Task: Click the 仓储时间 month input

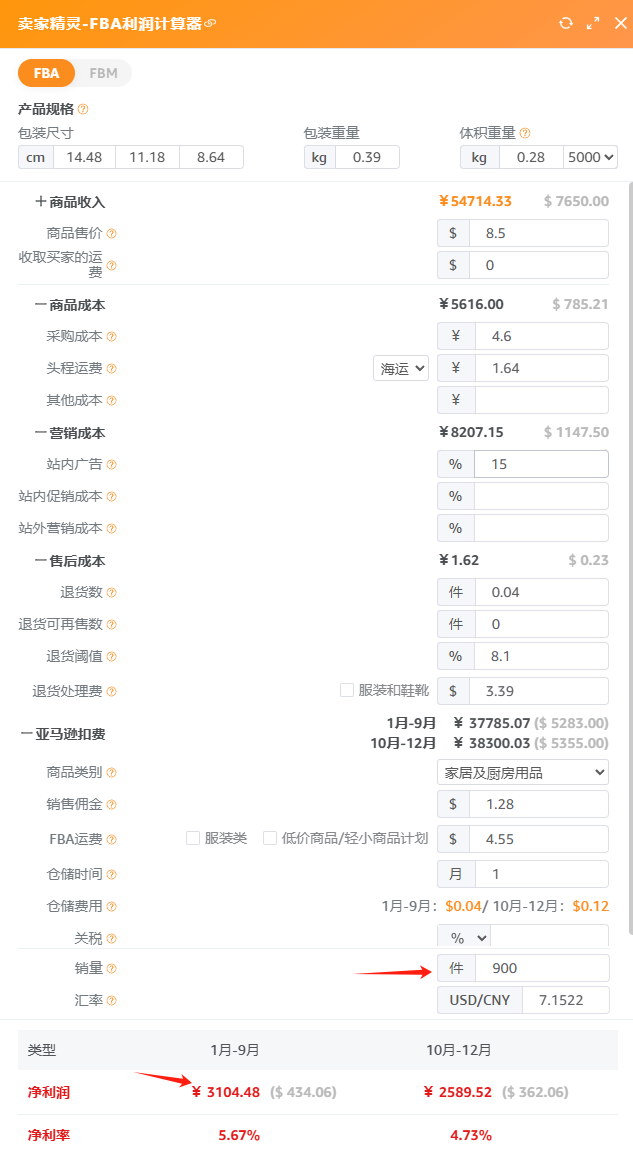Action: [x=541, y=874]
